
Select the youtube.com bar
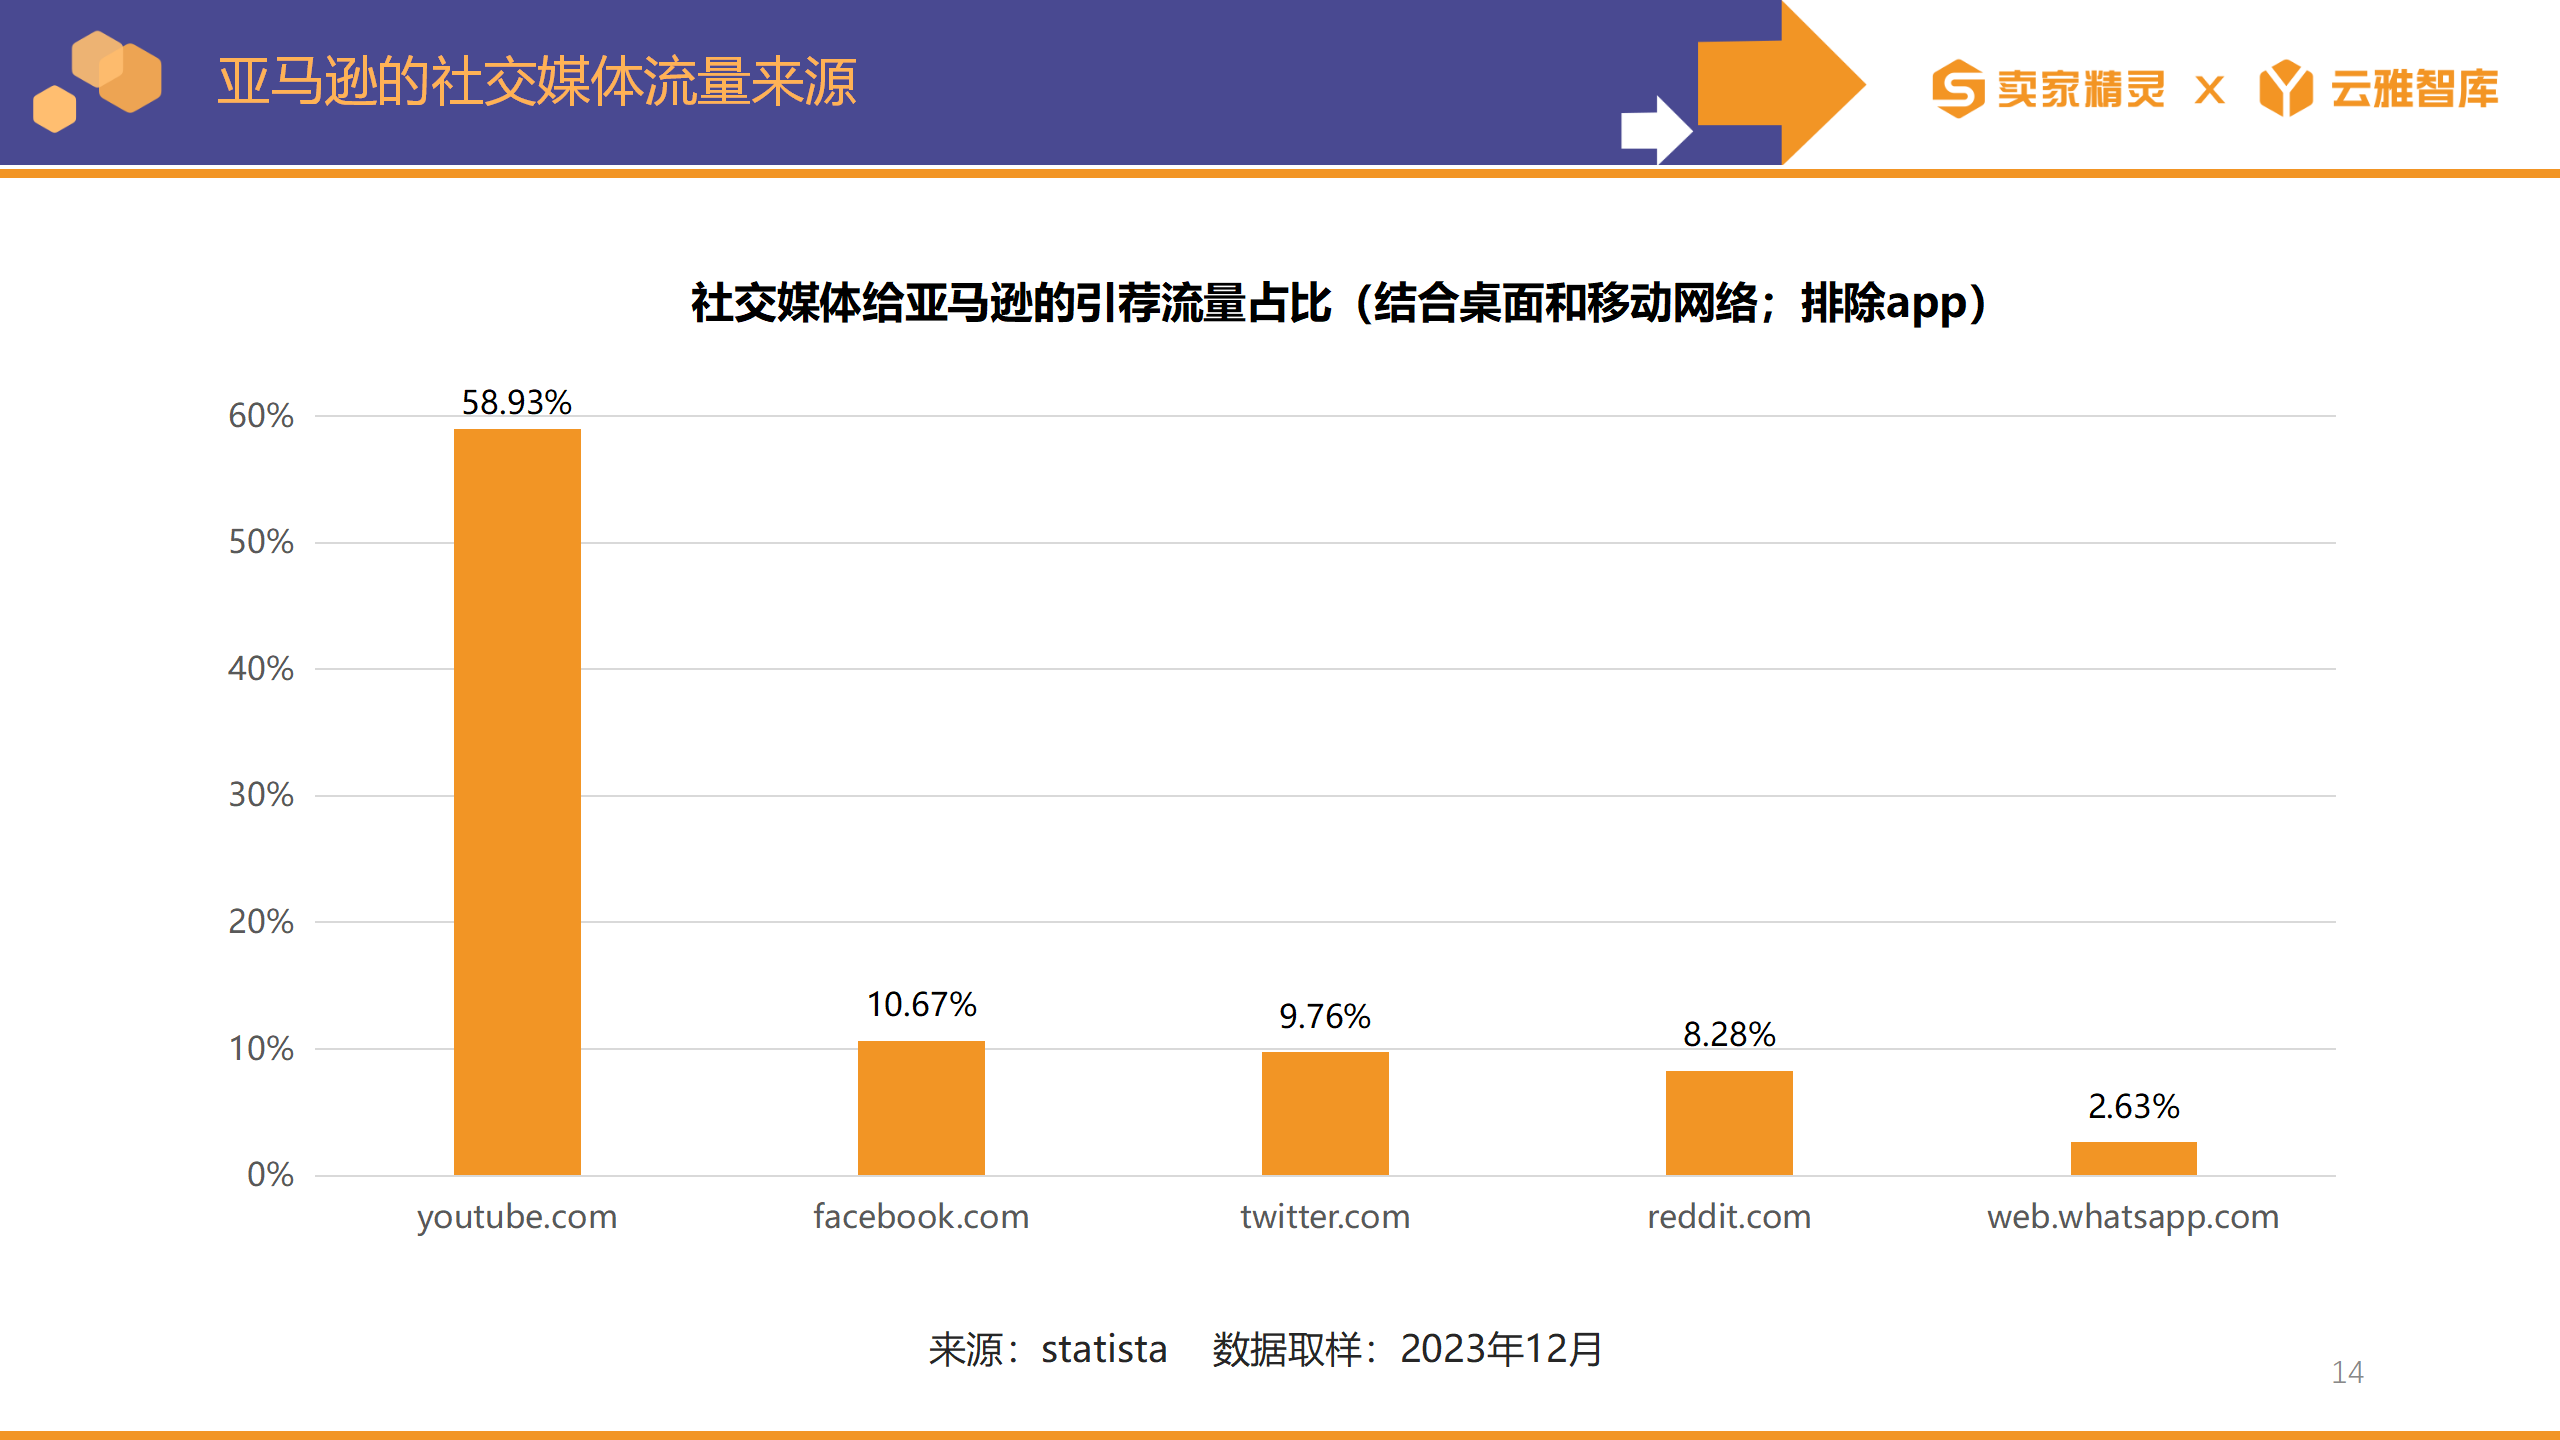[517, 802]
